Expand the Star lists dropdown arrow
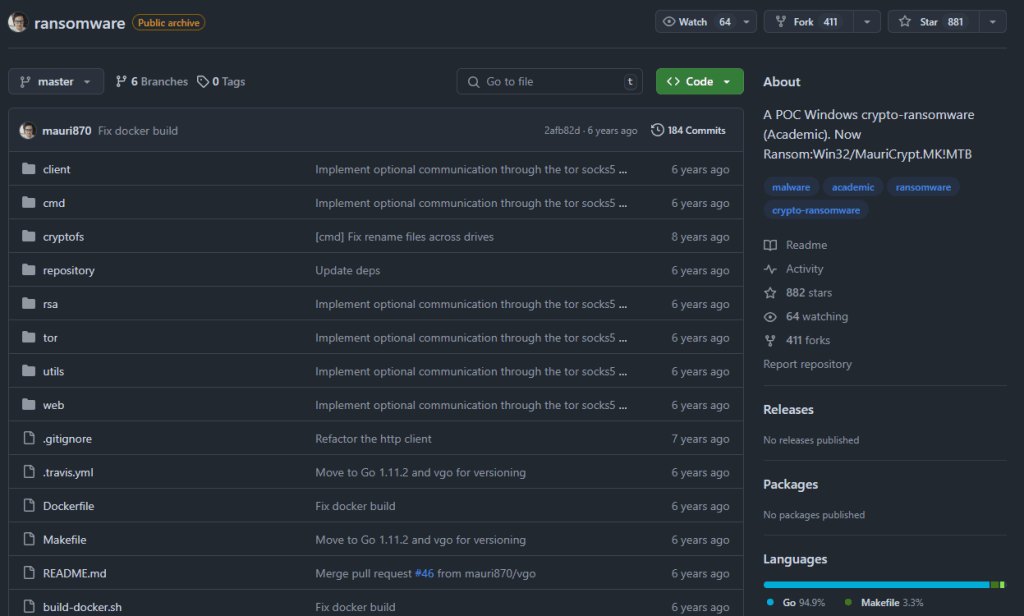The image size is (1024, 616). tap(992, 22)
